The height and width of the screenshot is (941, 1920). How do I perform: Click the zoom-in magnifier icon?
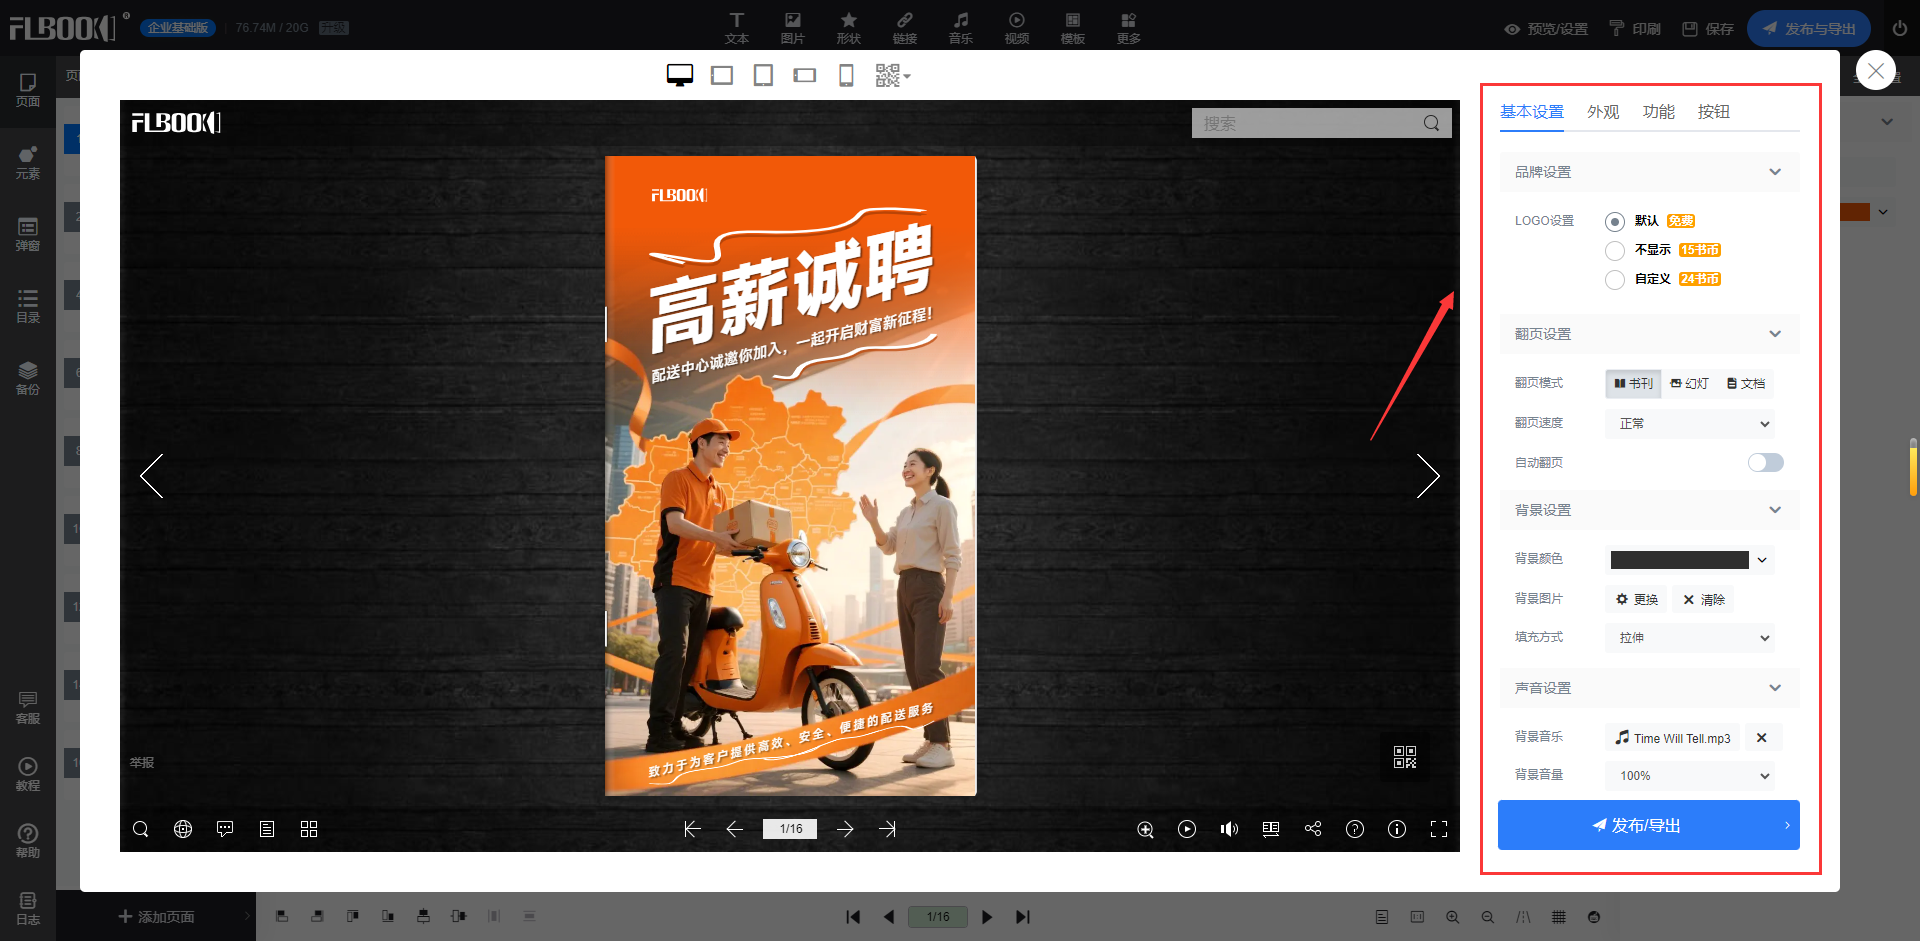coord(1145,829)
